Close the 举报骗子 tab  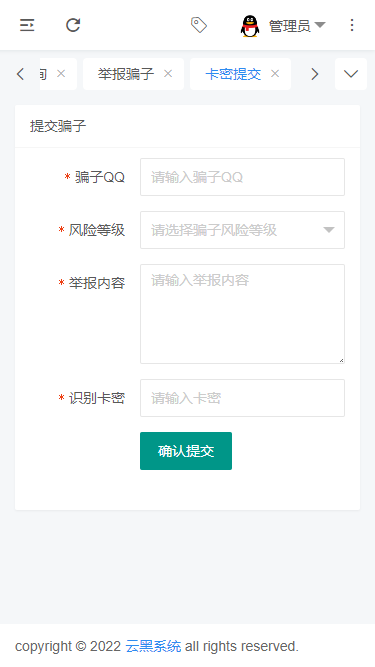pos(168,74)
